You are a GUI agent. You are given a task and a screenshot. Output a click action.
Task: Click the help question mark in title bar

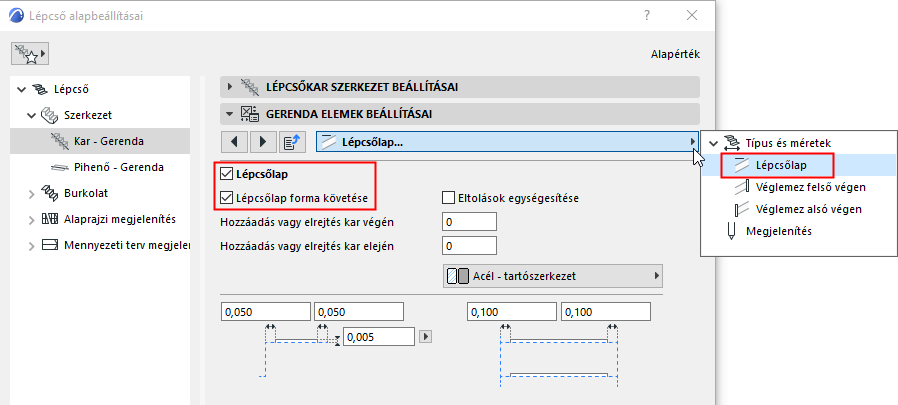[647, 15]
